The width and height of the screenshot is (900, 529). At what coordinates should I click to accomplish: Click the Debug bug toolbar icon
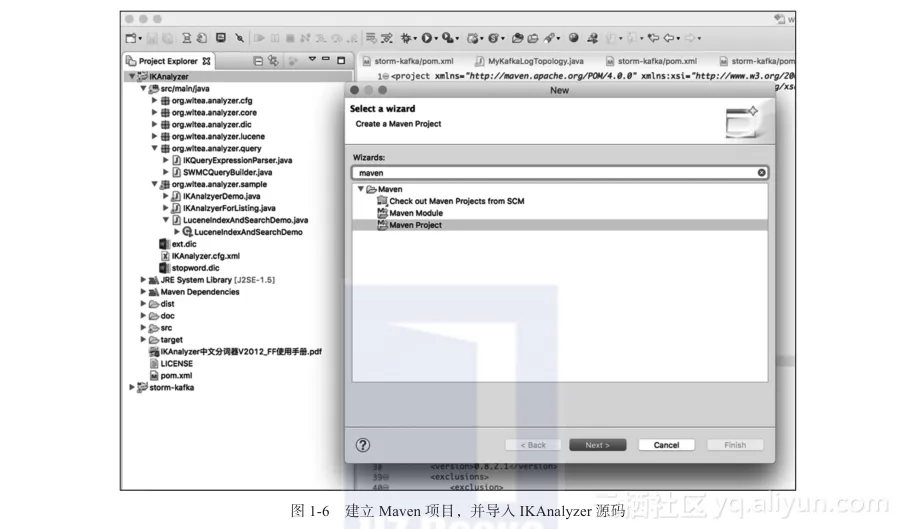click(x=406, y=38)
